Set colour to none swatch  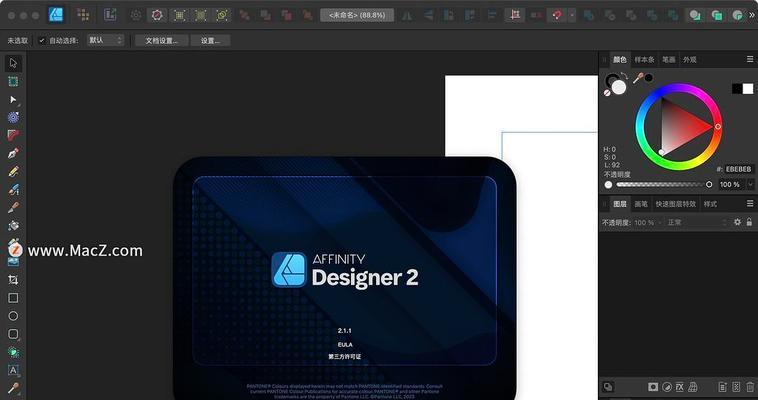click(607, 93)
